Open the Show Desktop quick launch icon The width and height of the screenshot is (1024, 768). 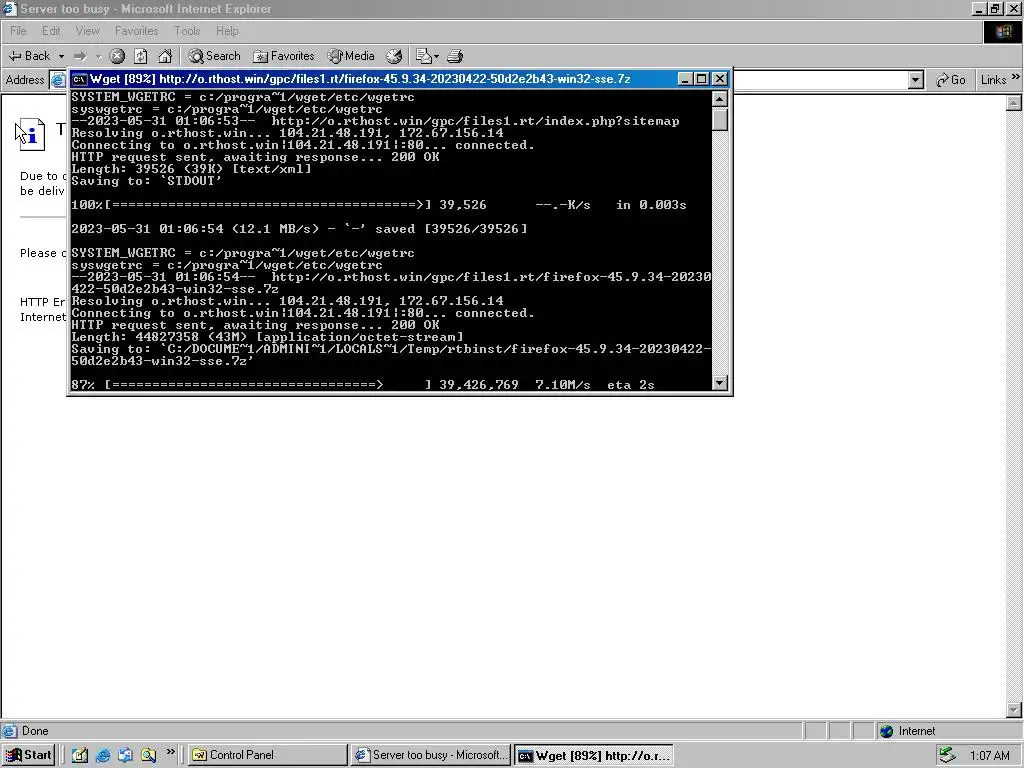[80, 755]
